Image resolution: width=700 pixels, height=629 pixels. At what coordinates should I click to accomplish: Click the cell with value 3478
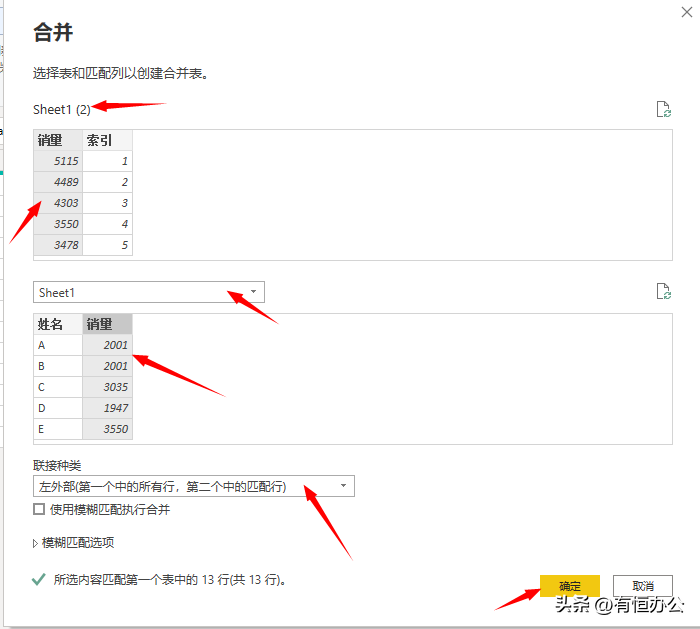(x=58, y=245)
